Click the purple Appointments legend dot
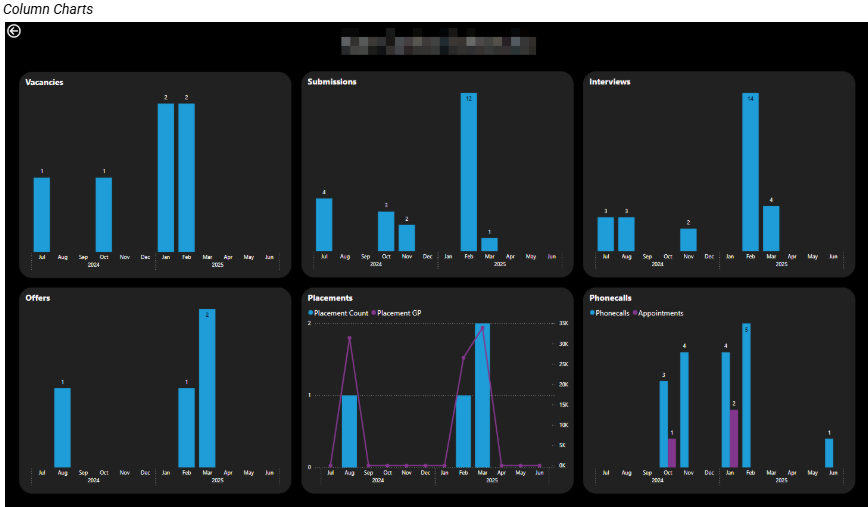This screenshot has width=868, height=507. click(635, 313)
